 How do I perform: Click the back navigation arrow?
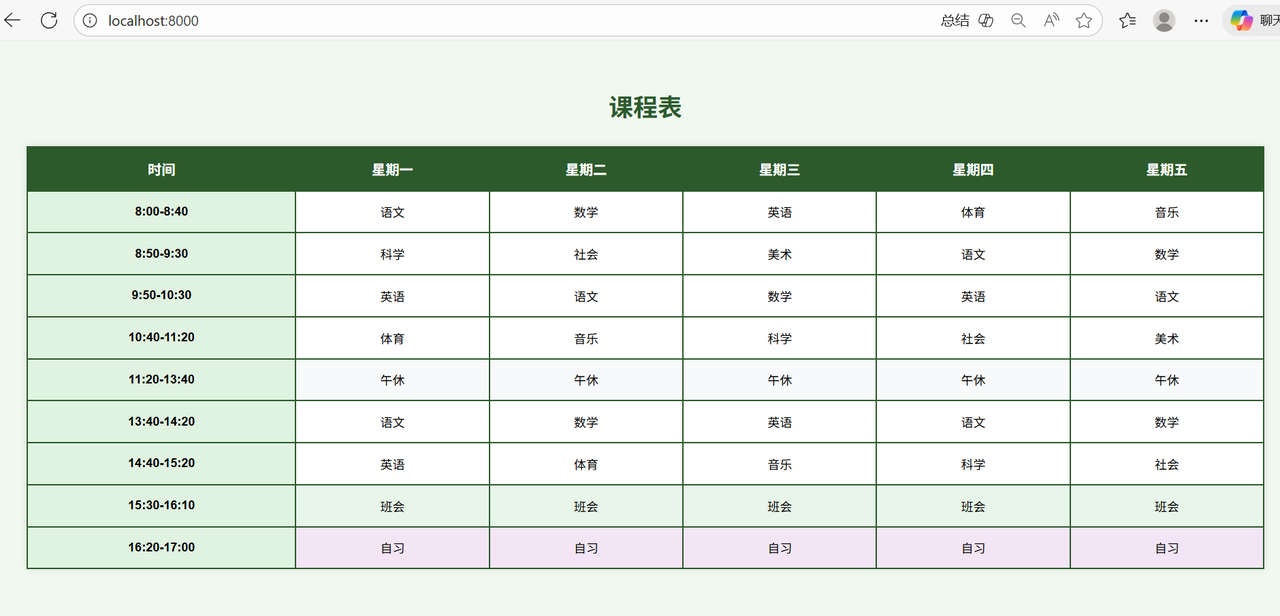click(x=12, y=20)
